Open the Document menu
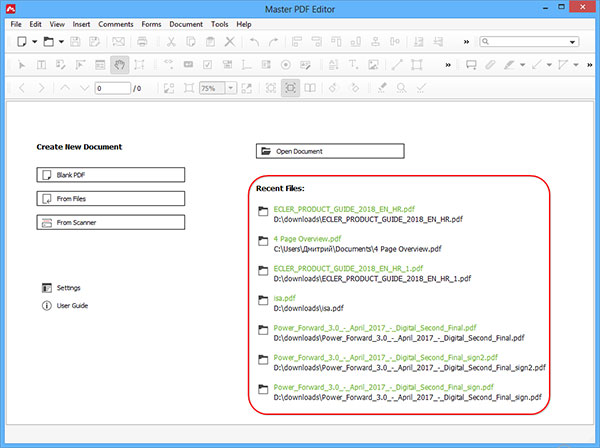Screen dimensions: 600x448 coord(185,22)
